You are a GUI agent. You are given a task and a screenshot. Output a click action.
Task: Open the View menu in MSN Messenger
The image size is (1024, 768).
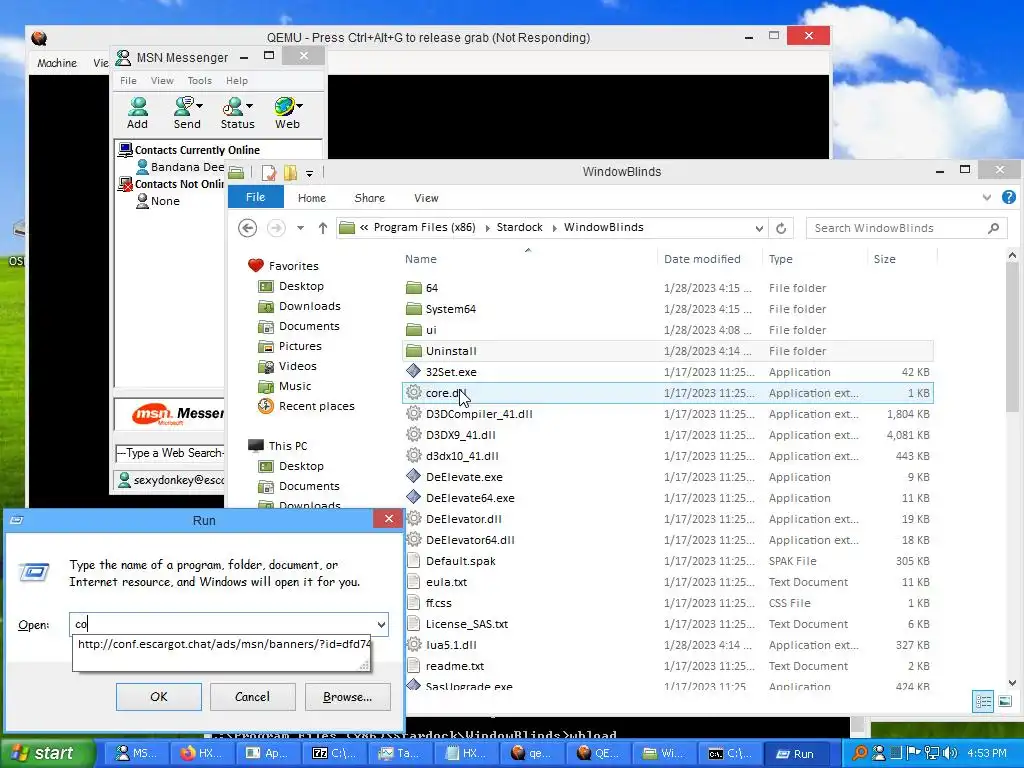click(162, 81)
